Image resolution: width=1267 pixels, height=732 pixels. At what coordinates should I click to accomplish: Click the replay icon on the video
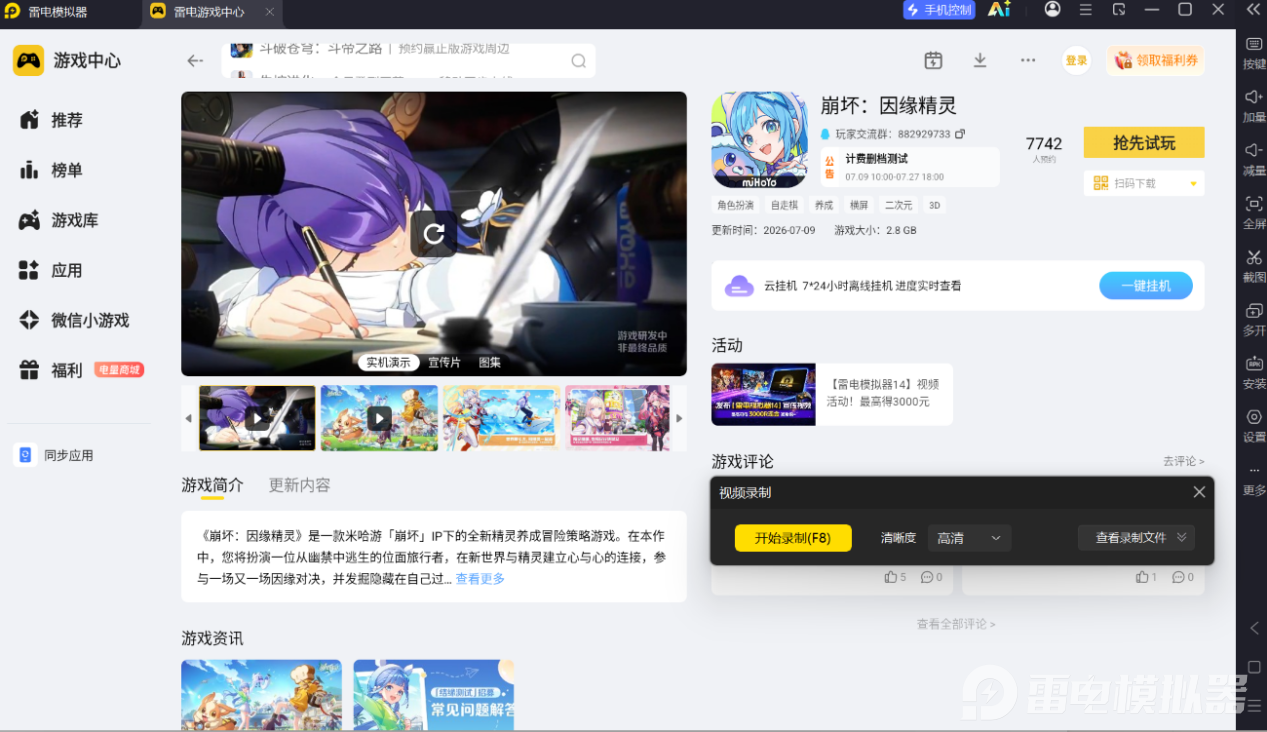[x=434, y=234]
